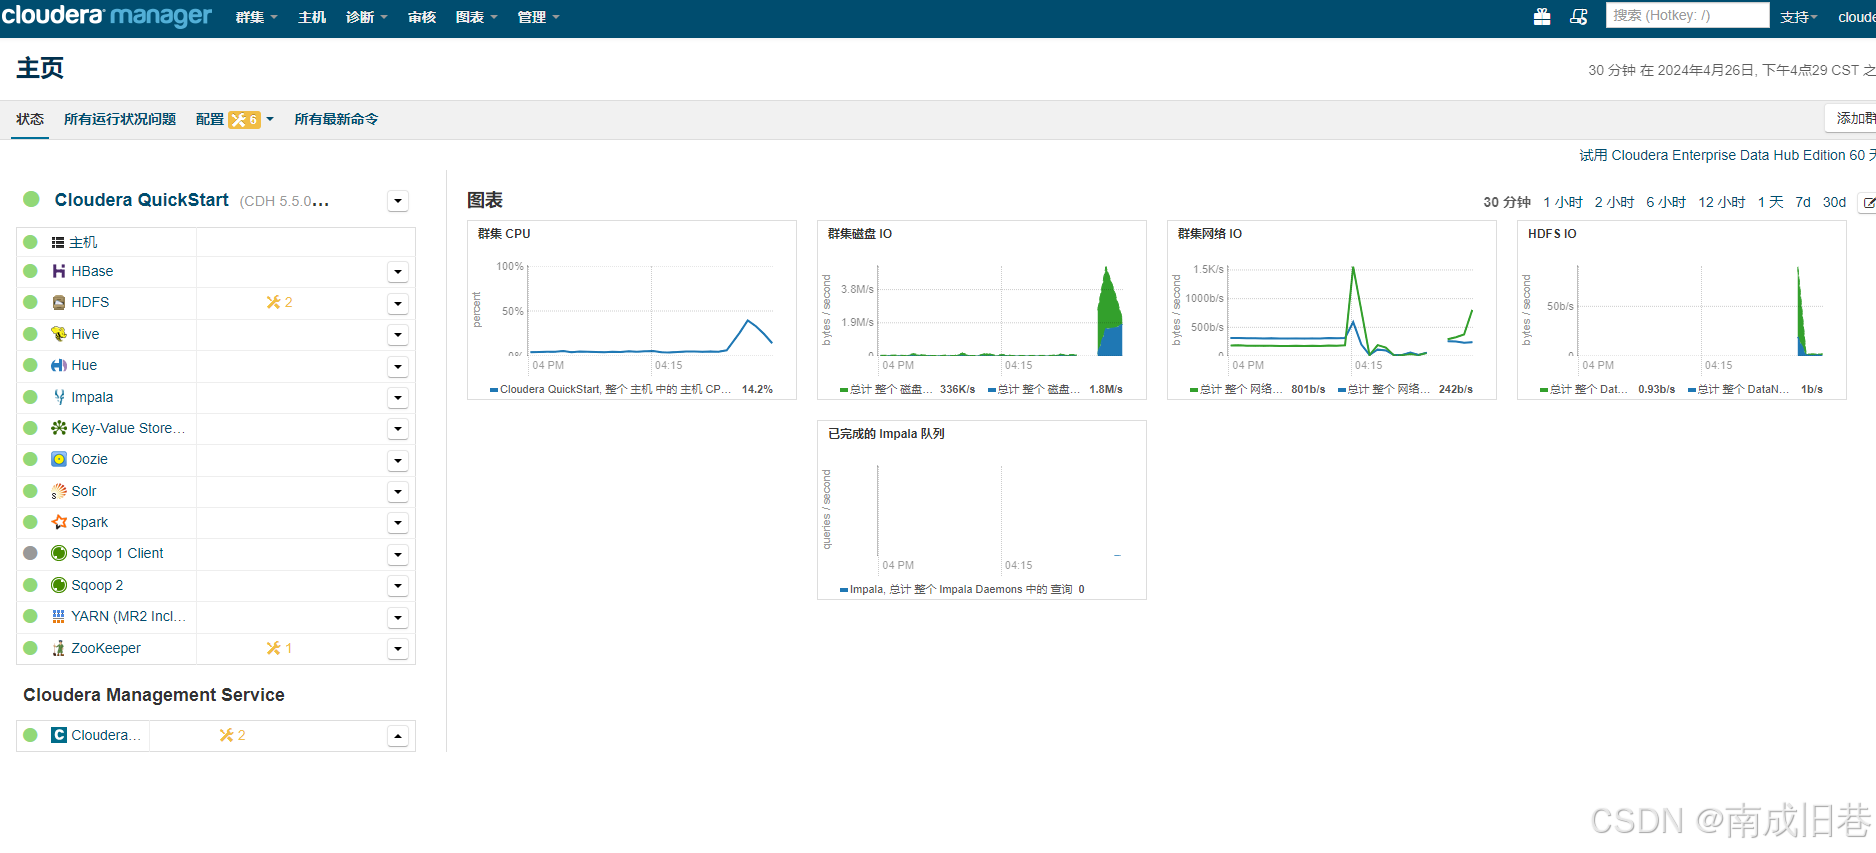Click the Sqoop 1 Client icon
Screen dimensions: 1876x853
[x=59, y=553]
